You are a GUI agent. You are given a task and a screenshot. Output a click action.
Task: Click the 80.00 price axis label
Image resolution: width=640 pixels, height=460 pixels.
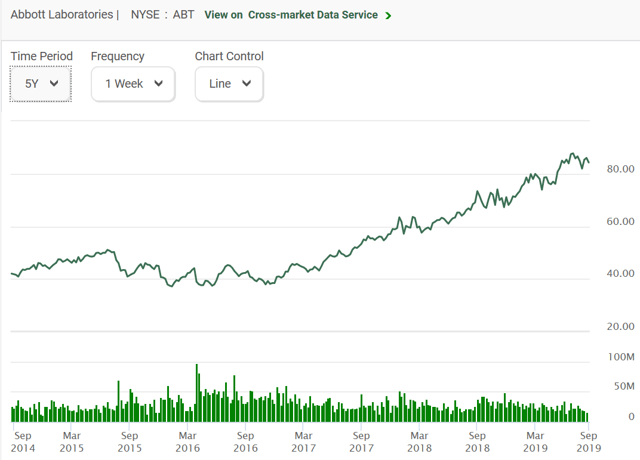(620, 169)
